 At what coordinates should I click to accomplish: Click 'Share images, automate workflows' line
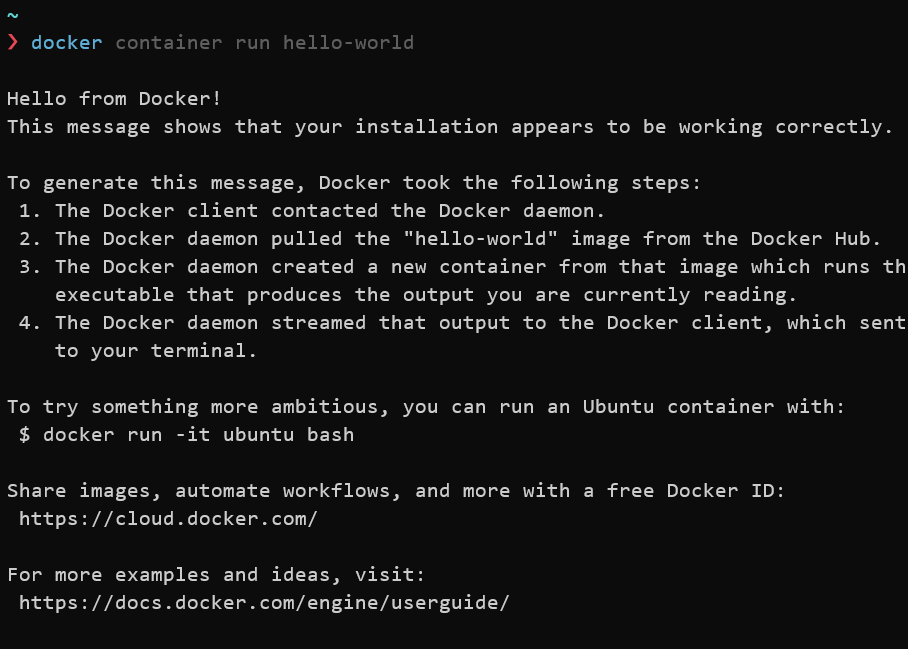tap(396, 491)
